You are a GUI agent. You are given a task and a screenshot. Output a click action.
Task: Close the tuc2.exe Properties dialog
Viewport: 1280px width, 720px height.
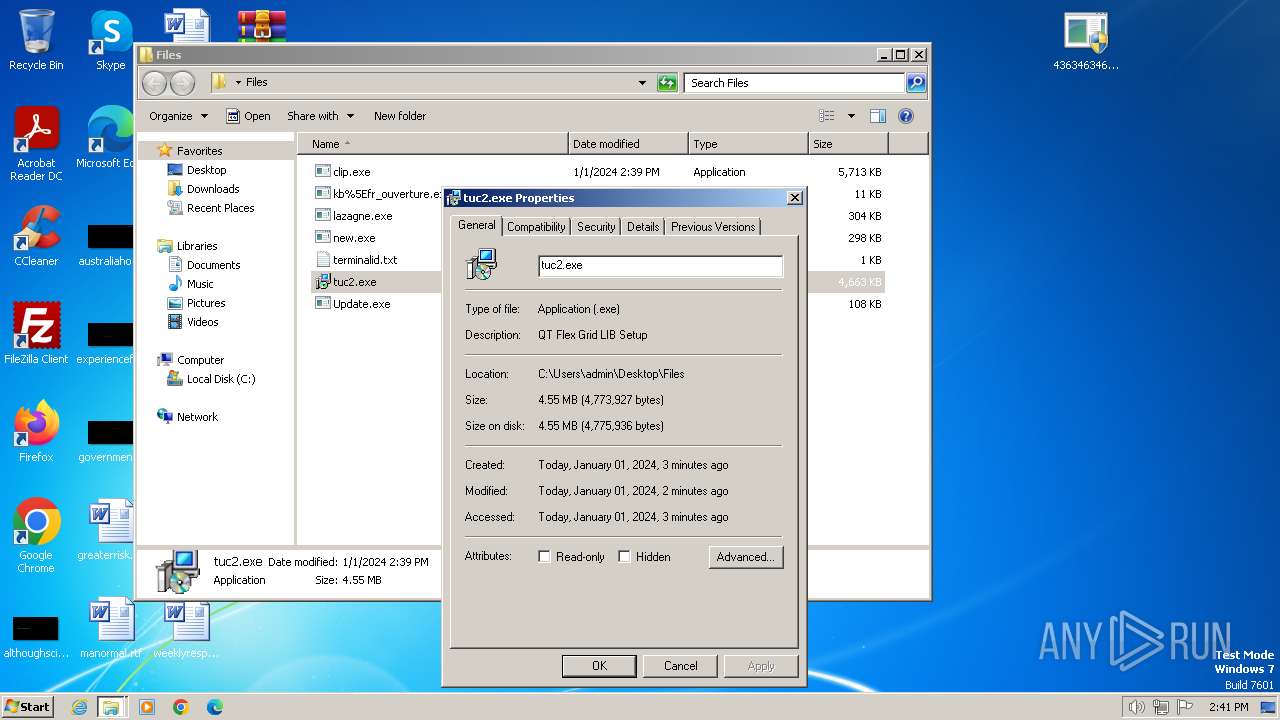(x=795, y=198)
